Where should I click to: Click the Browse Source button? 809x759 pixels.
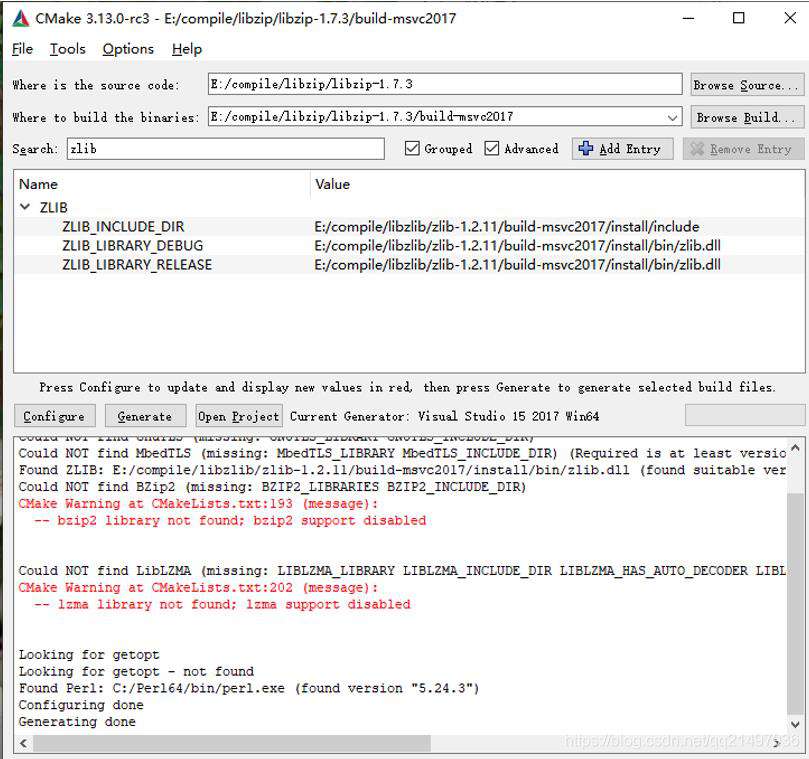[747, 85]
